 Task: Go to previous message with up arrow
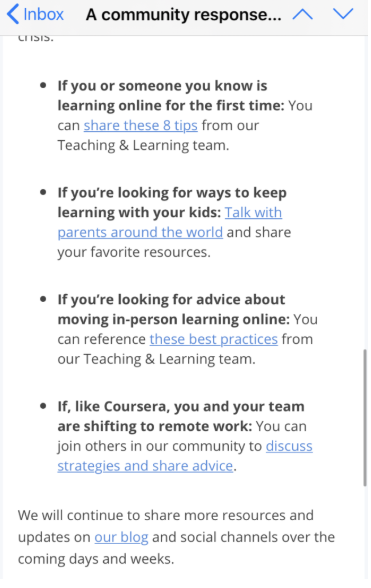(303, 14)
